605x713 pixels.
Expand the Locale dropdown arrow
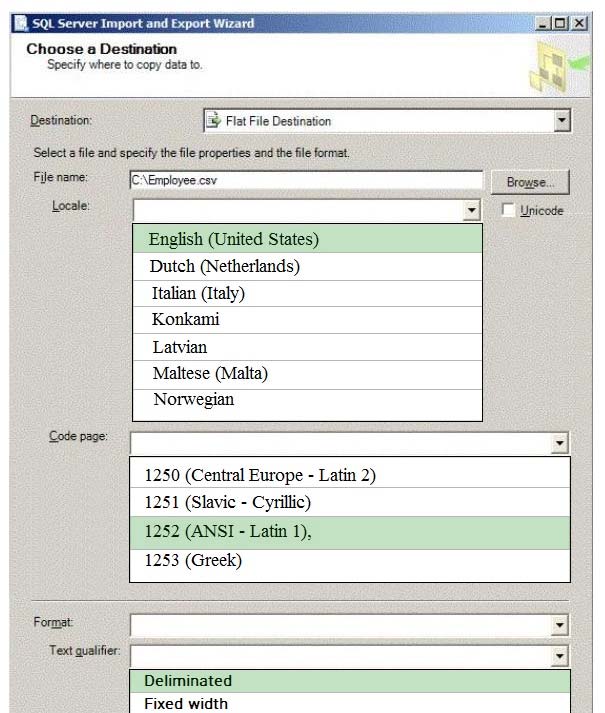click(x=472, y=210)
